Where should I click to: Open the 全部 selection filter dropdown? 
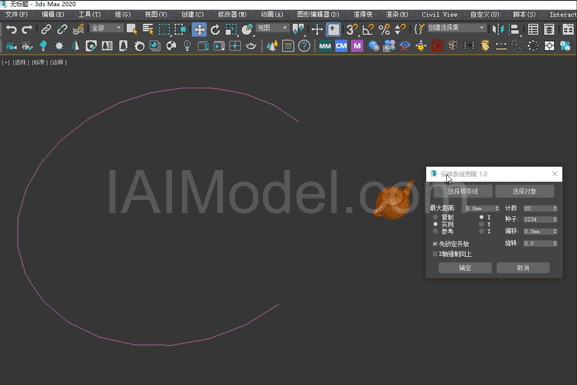pos(106,28)
